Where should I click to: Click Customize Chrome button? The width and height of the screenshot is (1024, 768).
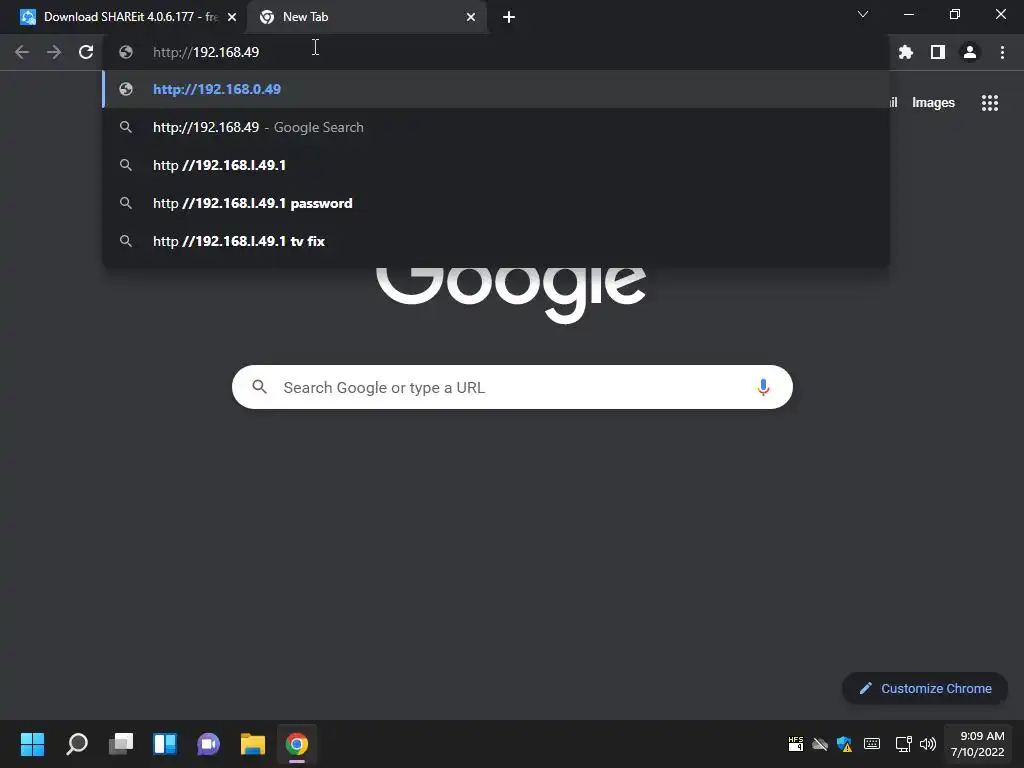pyautogui.click(x=925, y=688)
